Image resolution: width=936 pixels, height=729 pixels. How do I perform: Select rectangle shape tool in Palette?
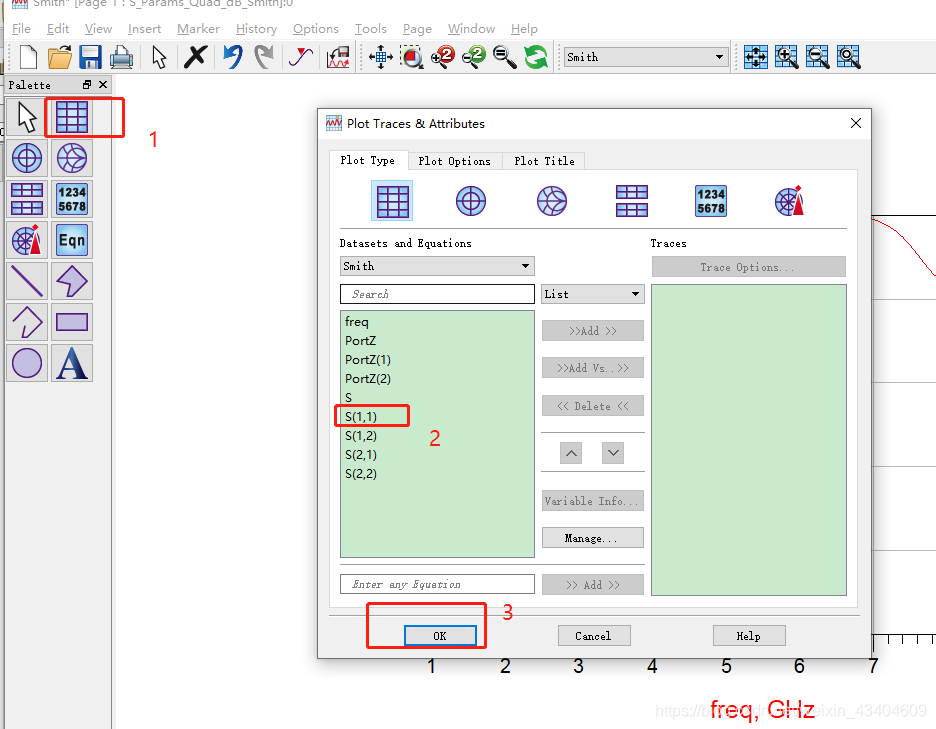(x=72, y=322)
